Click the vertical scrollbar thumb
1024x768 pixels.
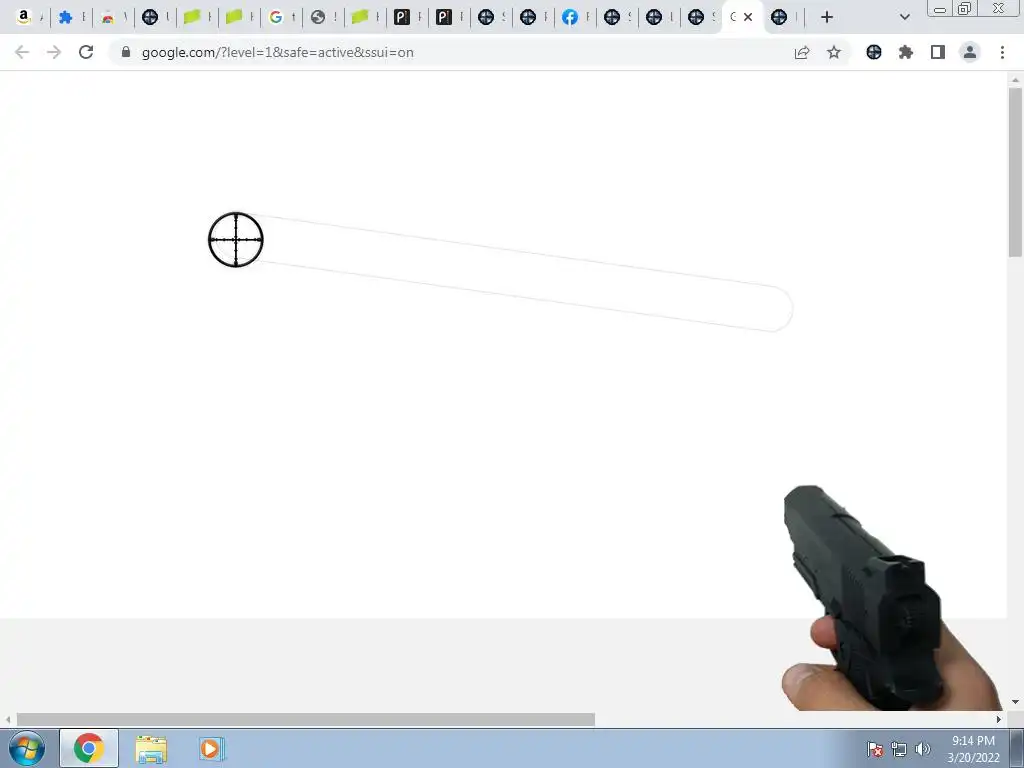[1015, 172]
